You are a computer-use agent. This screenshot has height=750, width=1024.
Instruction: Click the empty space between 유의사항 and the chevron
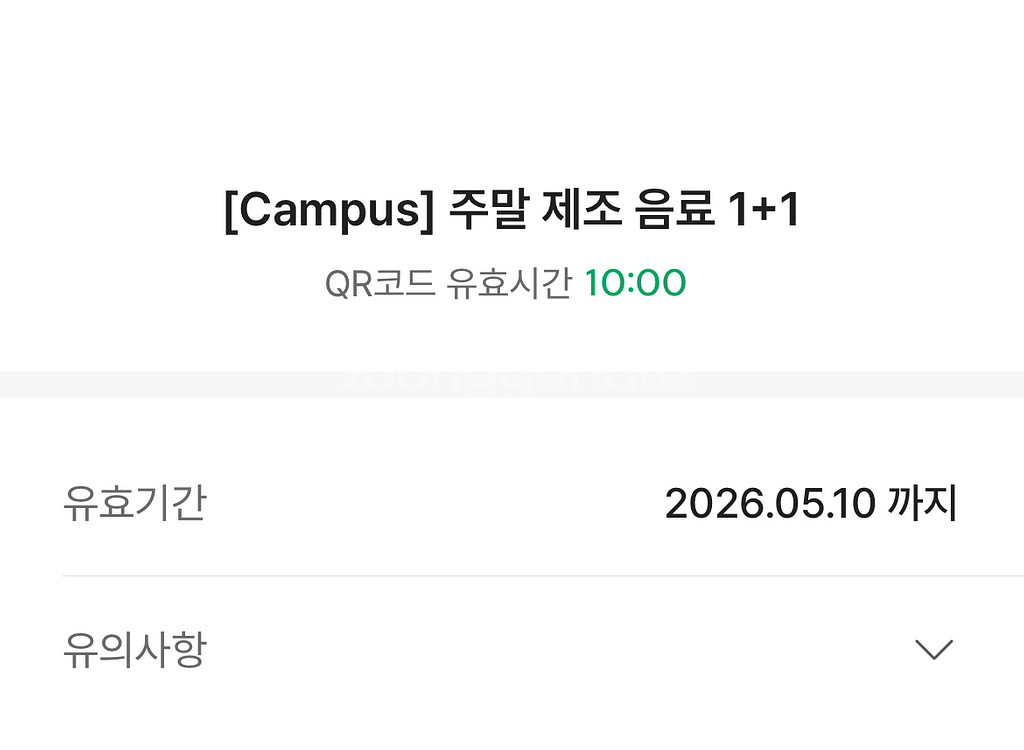tap(560, 650)
